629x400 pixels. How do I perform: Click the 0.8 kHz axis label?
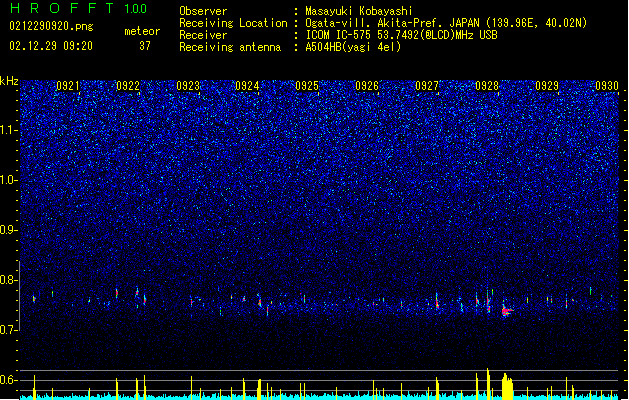[x=9, y=280]
